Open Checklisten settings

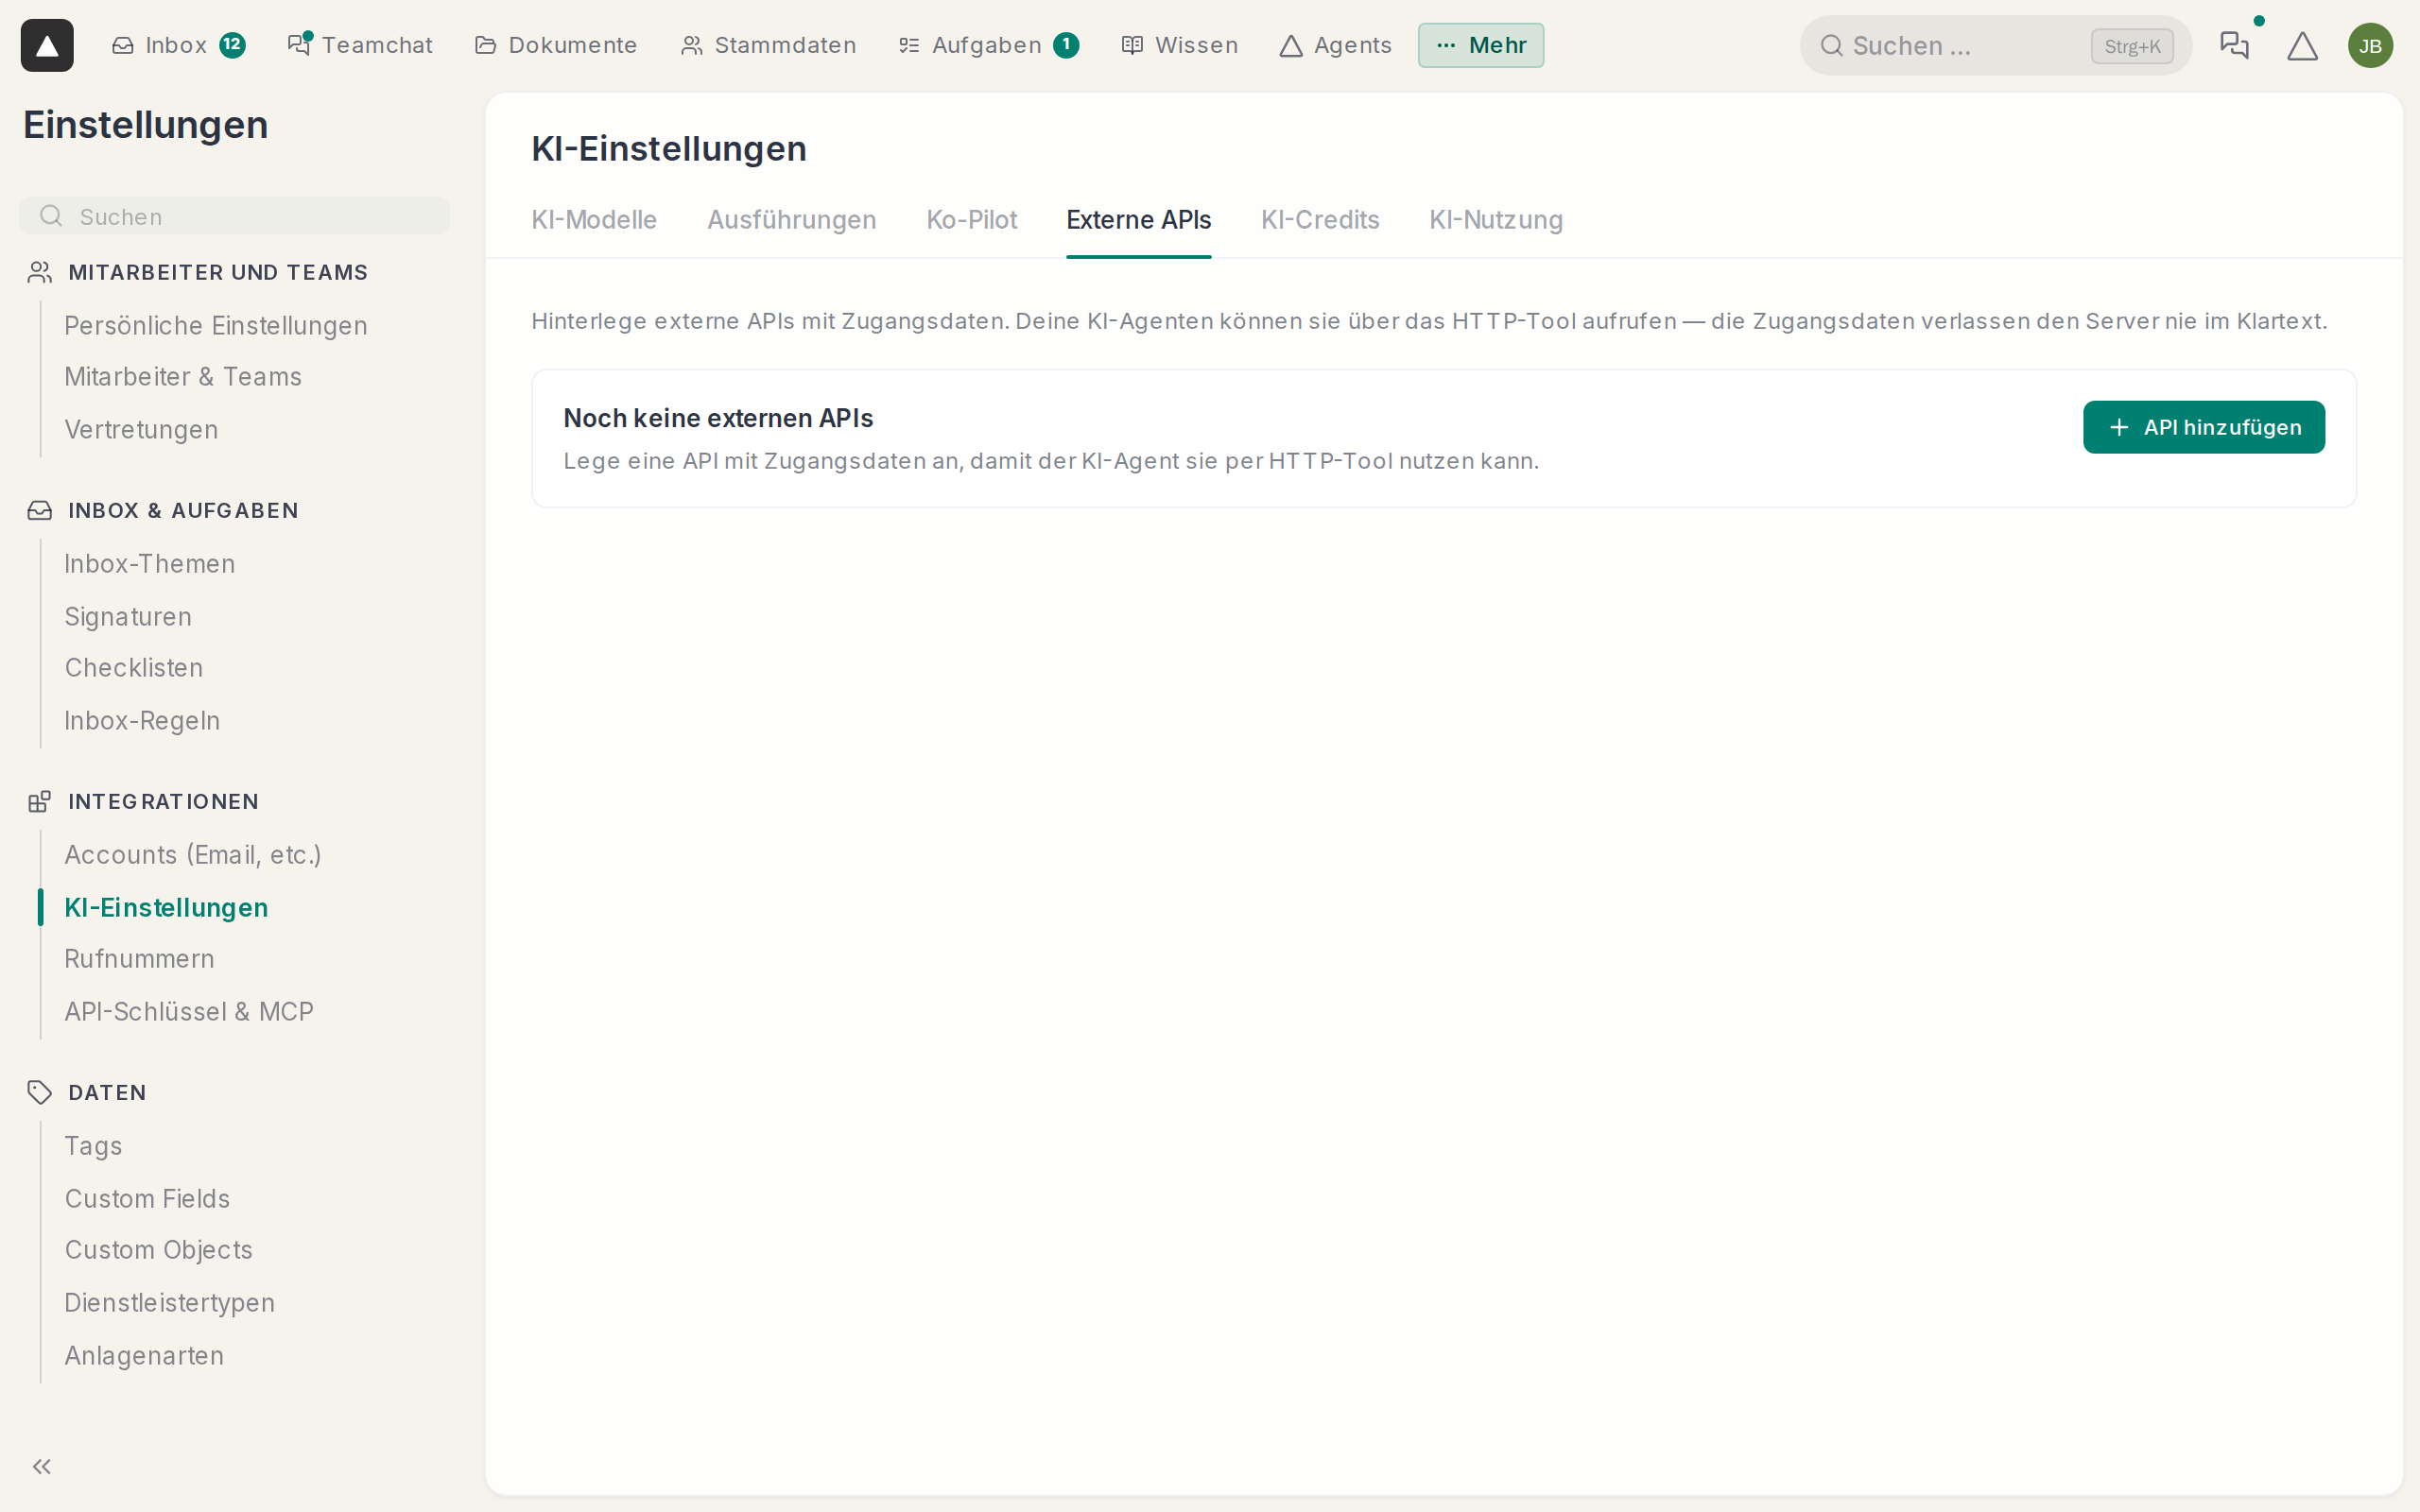pyautogui.click(x=134, y=667)
